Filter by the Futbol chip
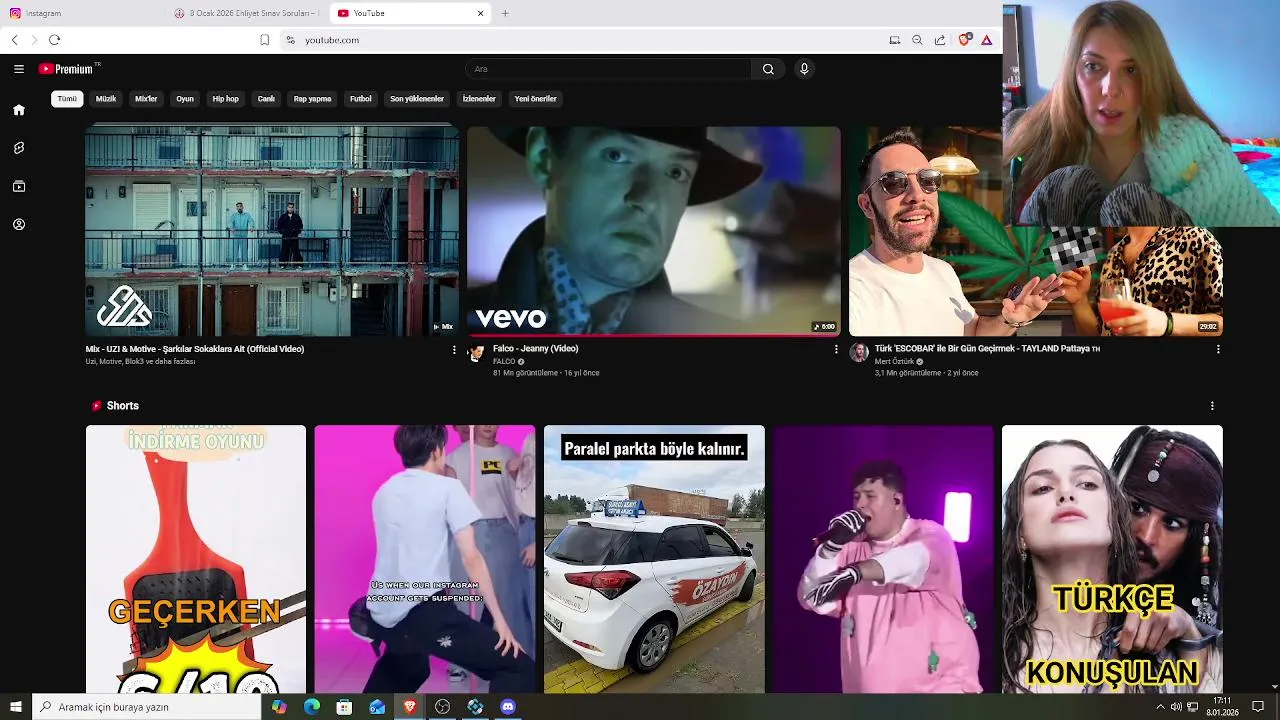Screen dimensions: 1280x720 pyautogui.click(x=361, y=99)
